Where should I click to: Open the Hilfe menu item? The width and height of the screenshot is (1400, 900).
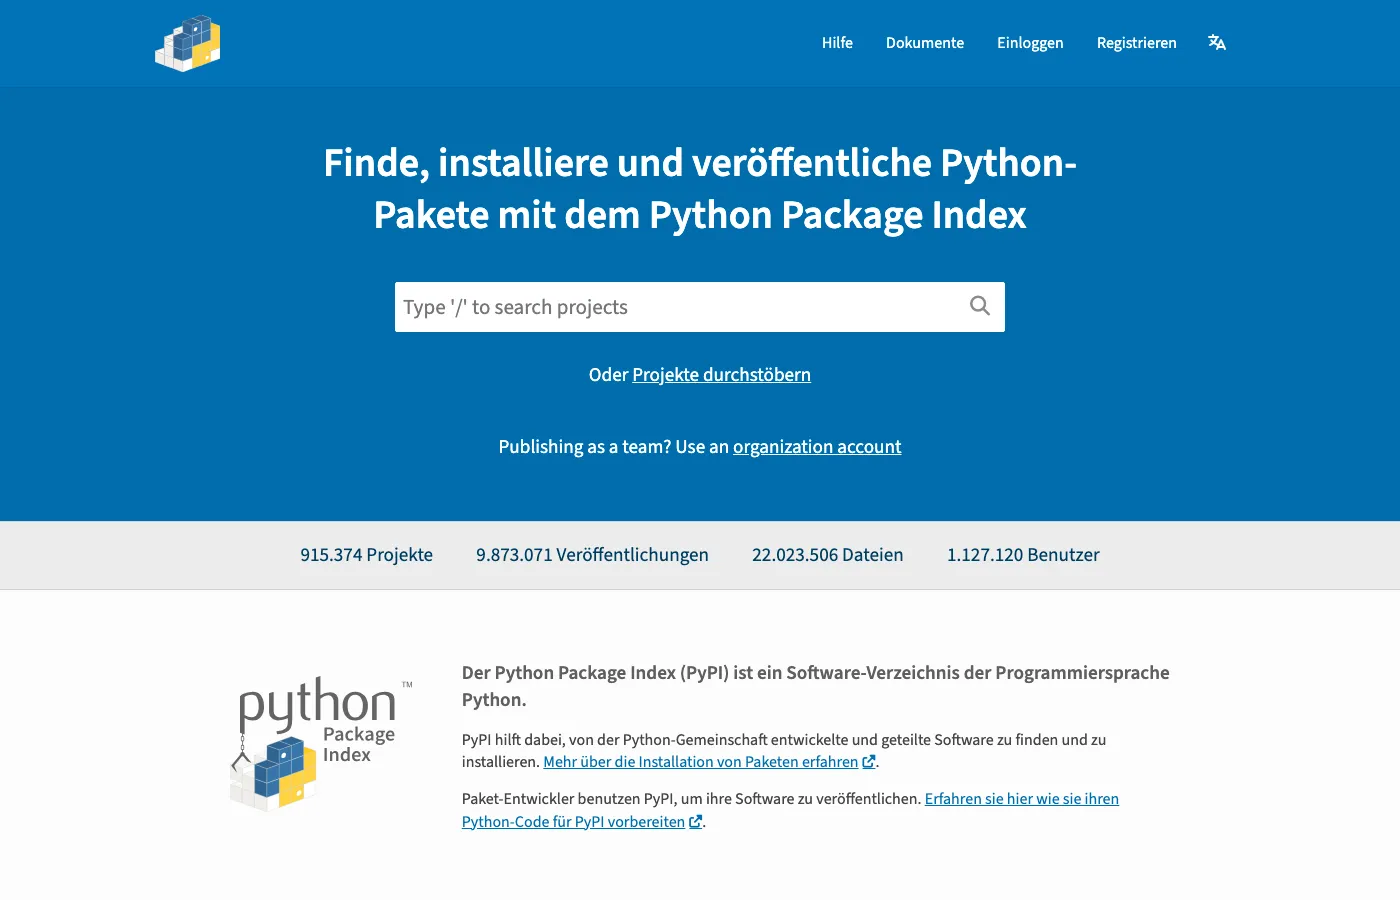[x=837, y=42]
